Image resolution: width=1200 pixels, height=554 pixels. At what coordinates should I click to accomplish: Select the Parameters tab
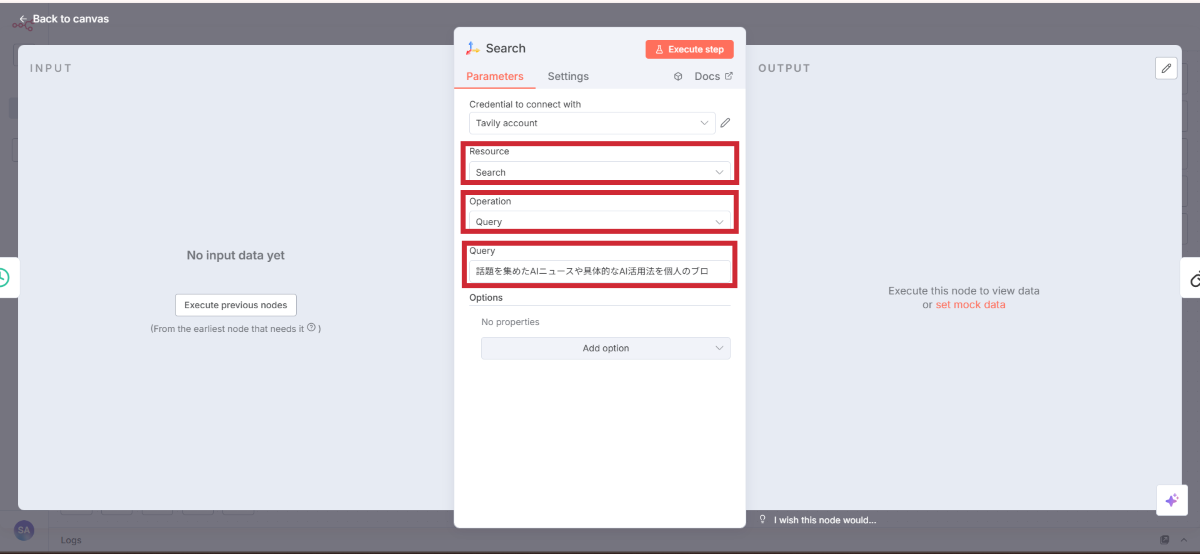tap(494, 76)
